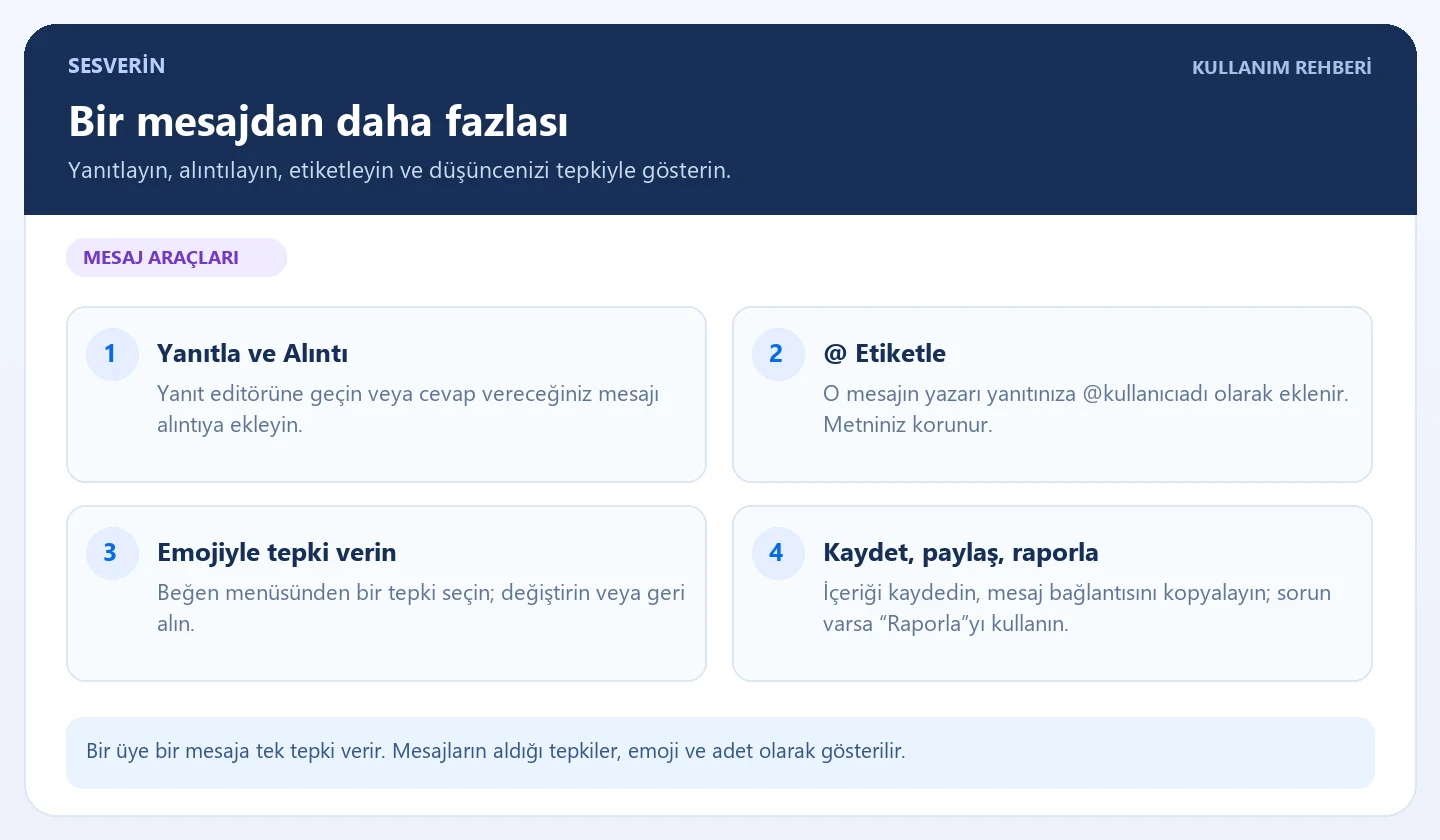Click the number 4 circle badge

click(777, 553)
